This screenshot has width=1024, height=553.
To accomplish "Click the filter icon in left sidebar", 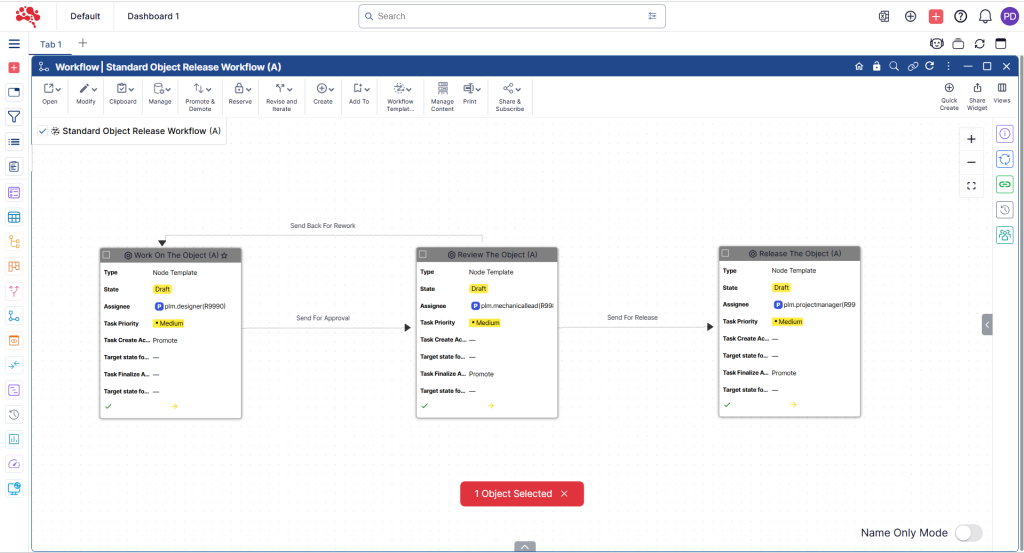I will [x=14, y=117].
